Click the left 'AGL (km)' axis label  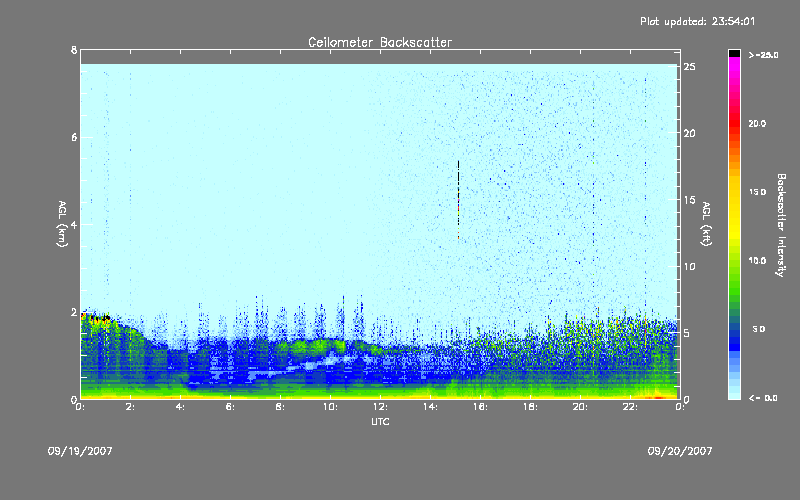click(x=62, y=224)
